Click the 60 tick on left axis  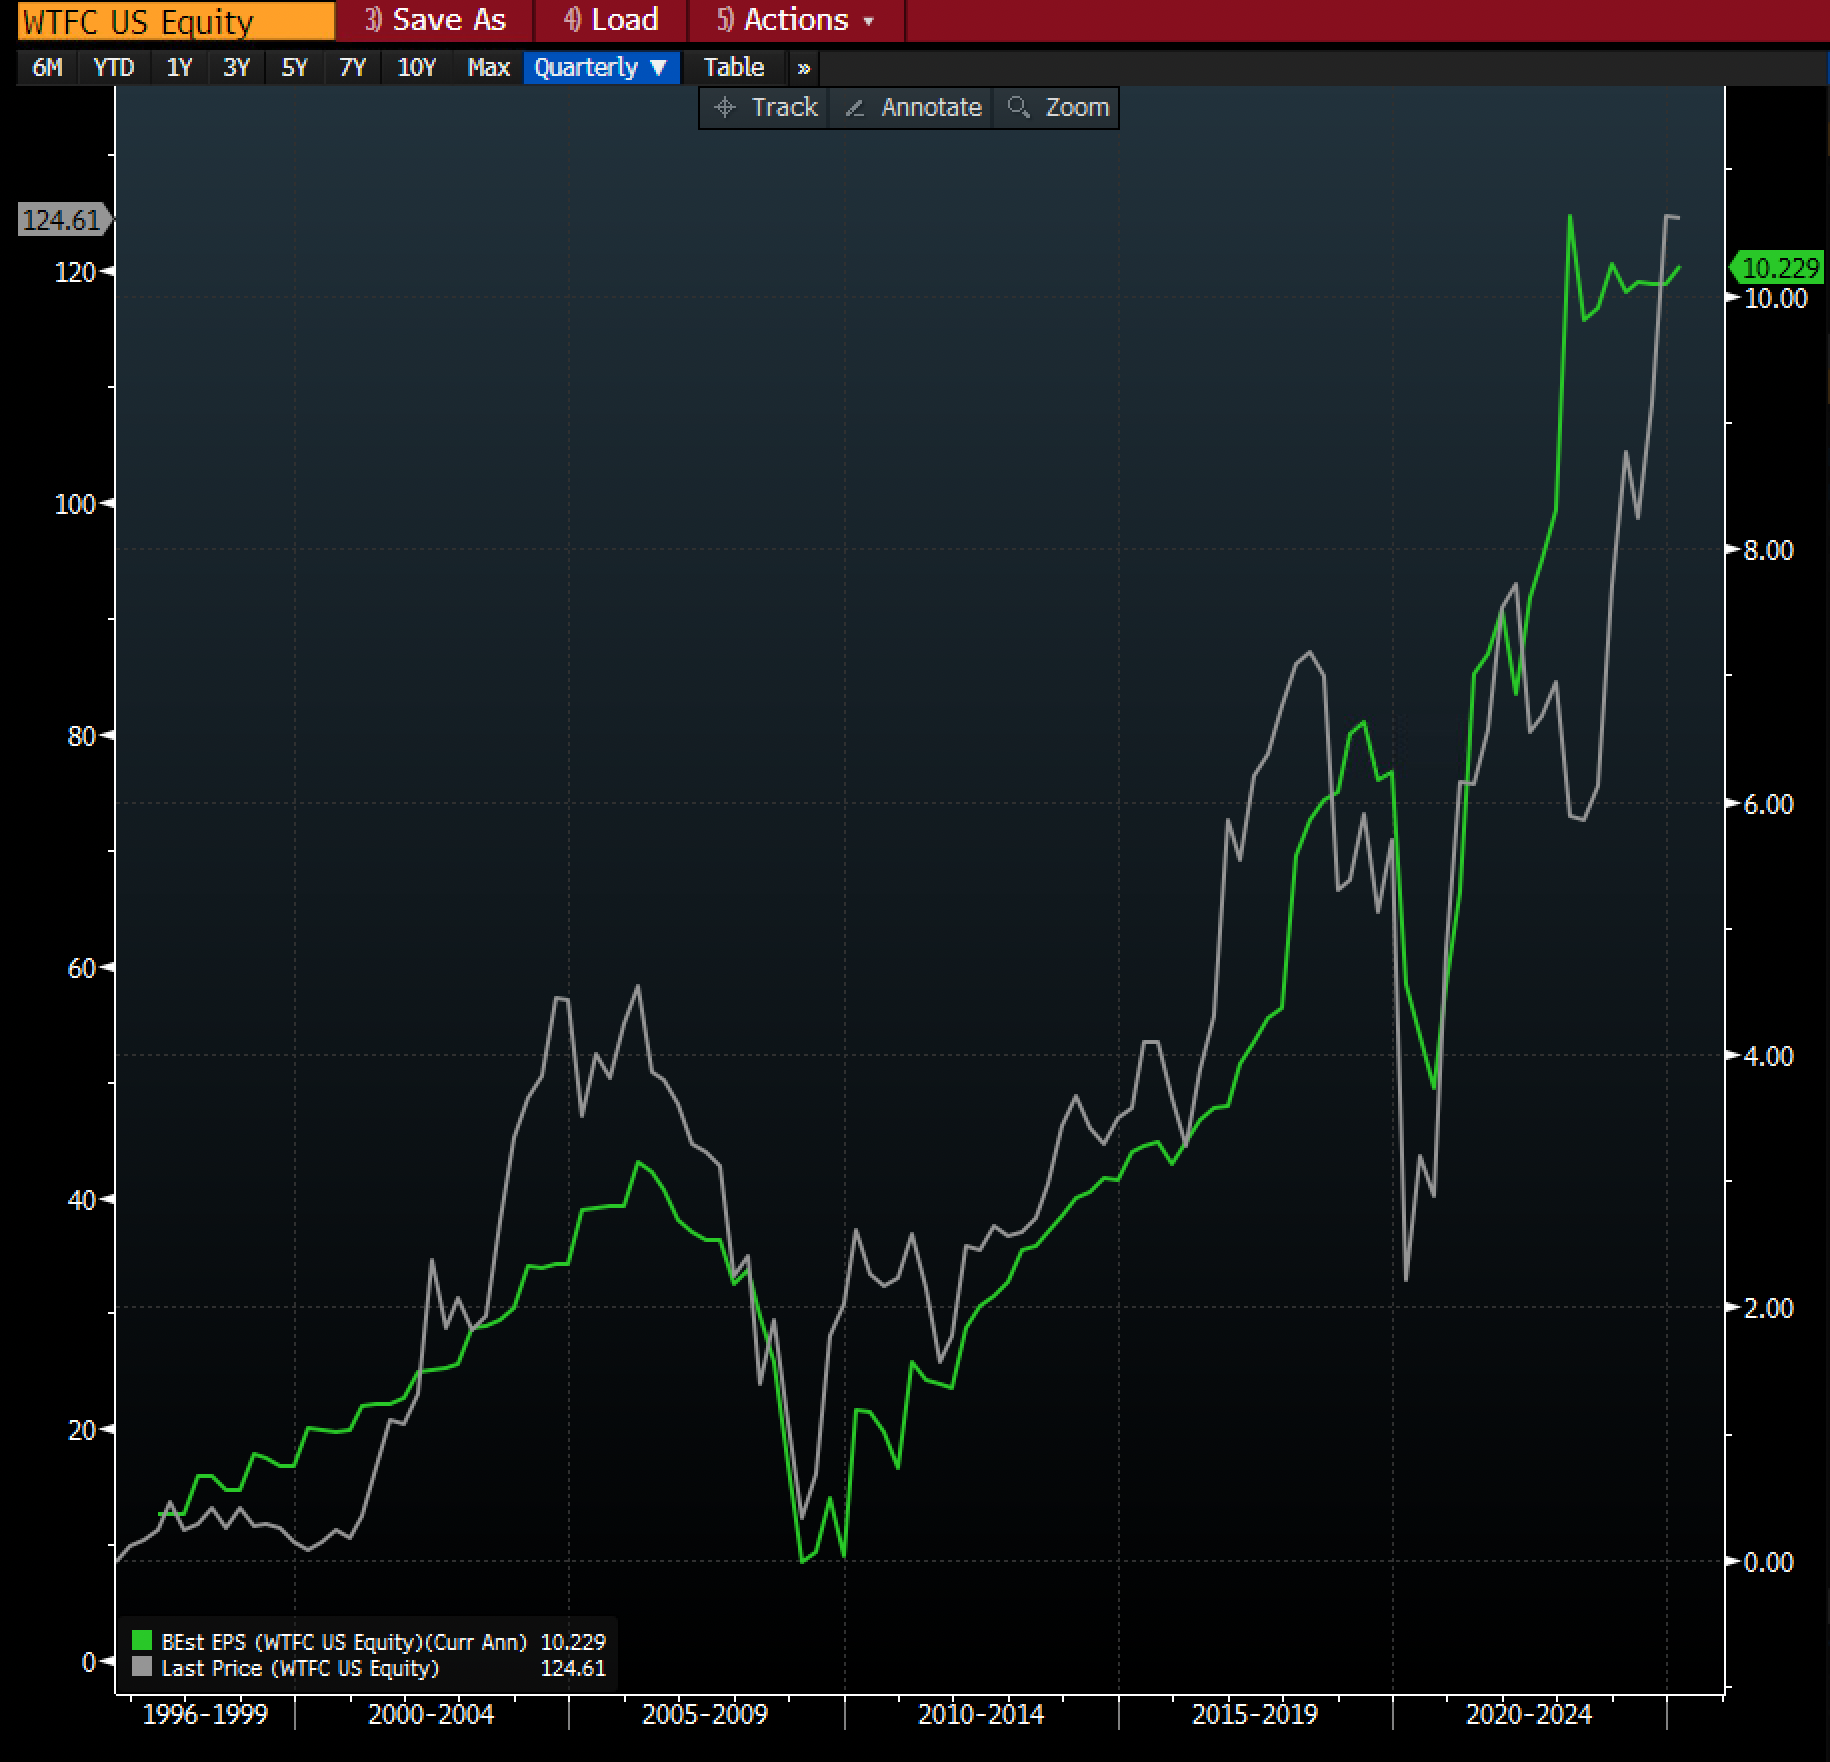tap(81, 968)
